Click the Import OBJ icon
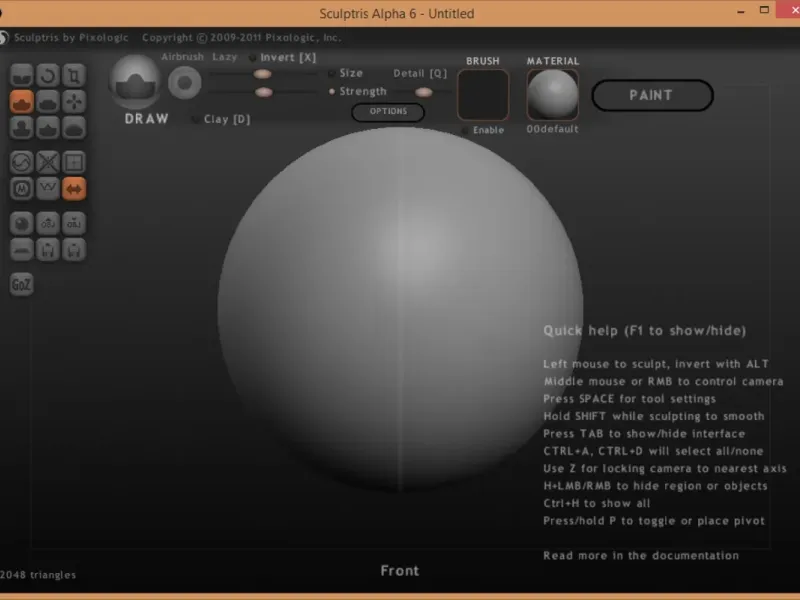 pos(48,223)
